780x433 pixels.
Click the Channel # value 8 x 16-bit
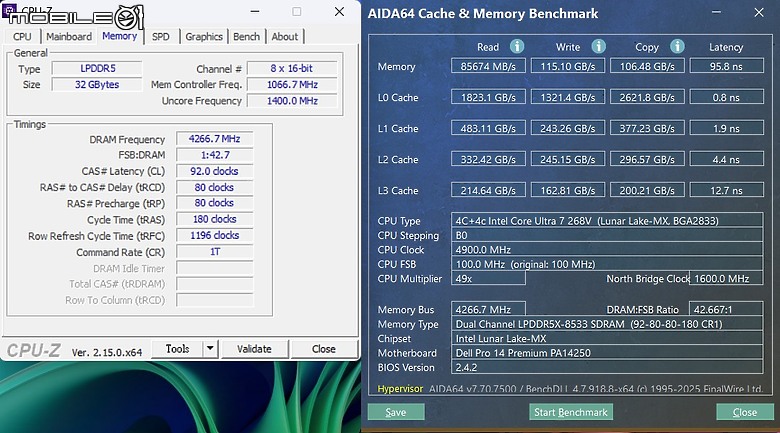(292, 68)
